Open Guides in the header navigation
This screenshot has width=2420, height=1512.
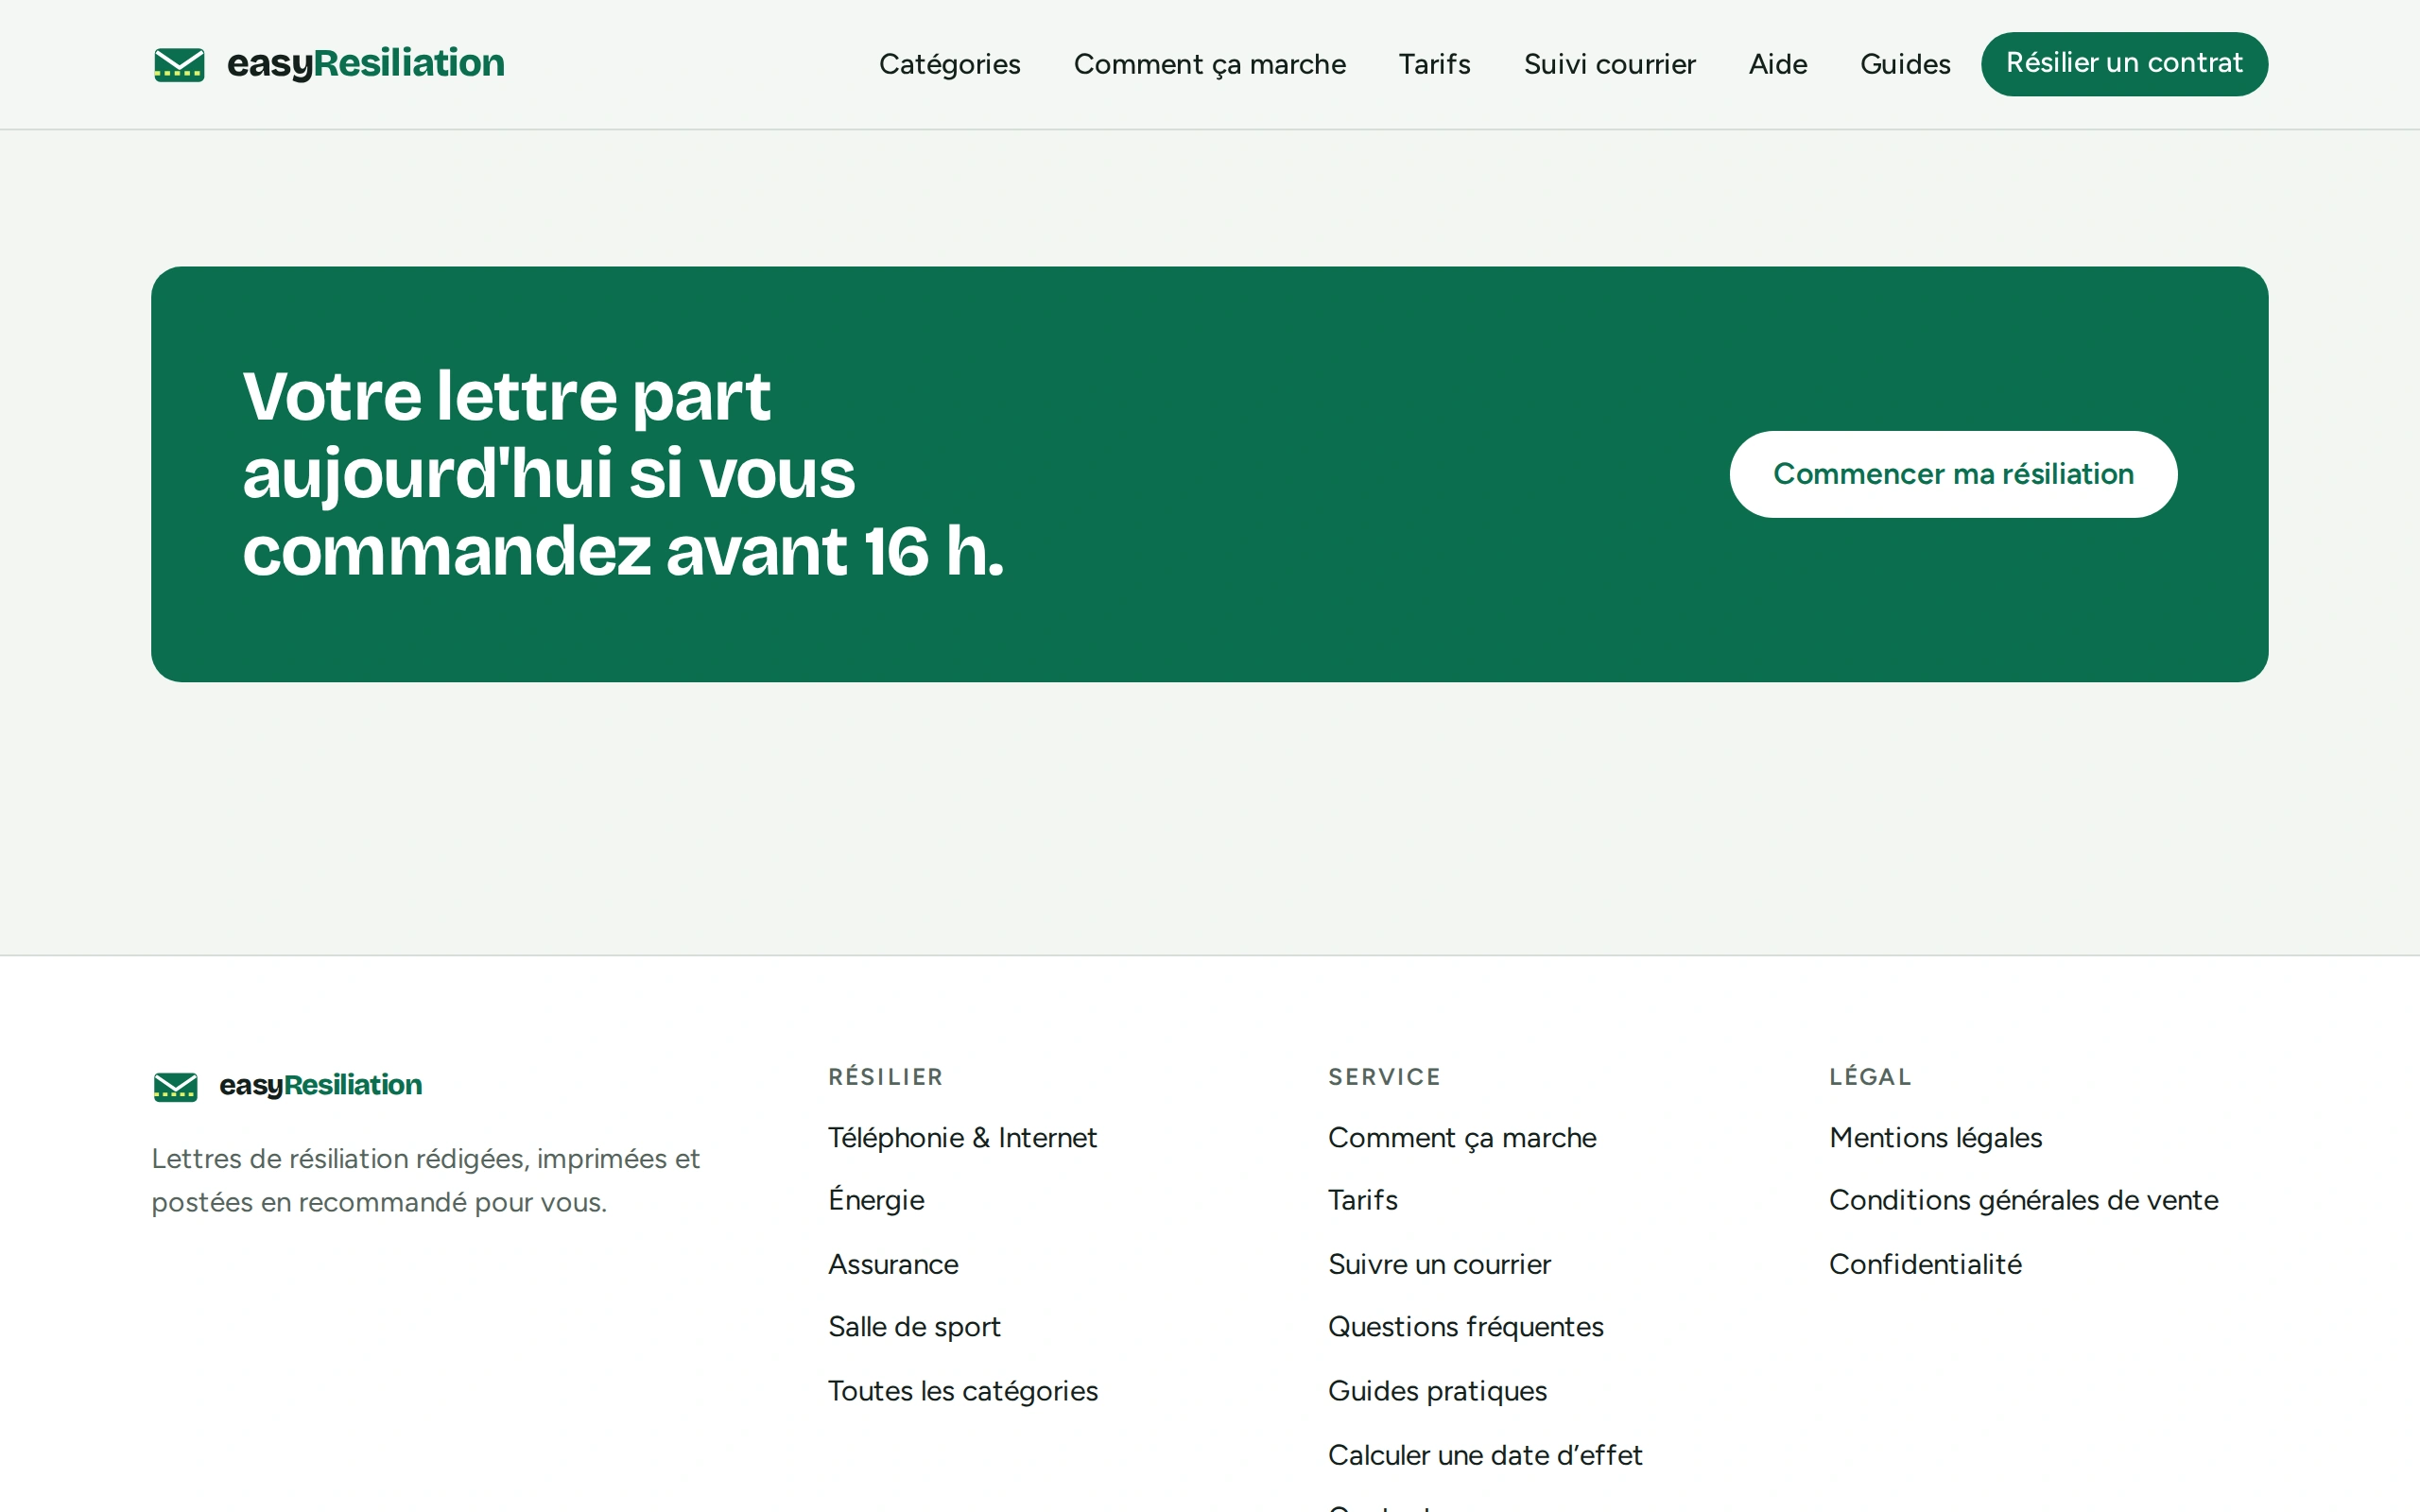coord(1905,64)
